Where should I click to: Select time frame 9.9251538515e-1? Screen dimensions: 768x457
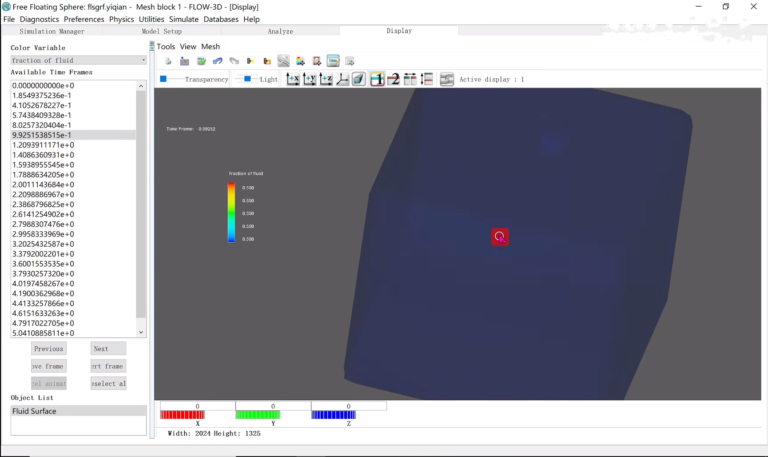point(73,135)
